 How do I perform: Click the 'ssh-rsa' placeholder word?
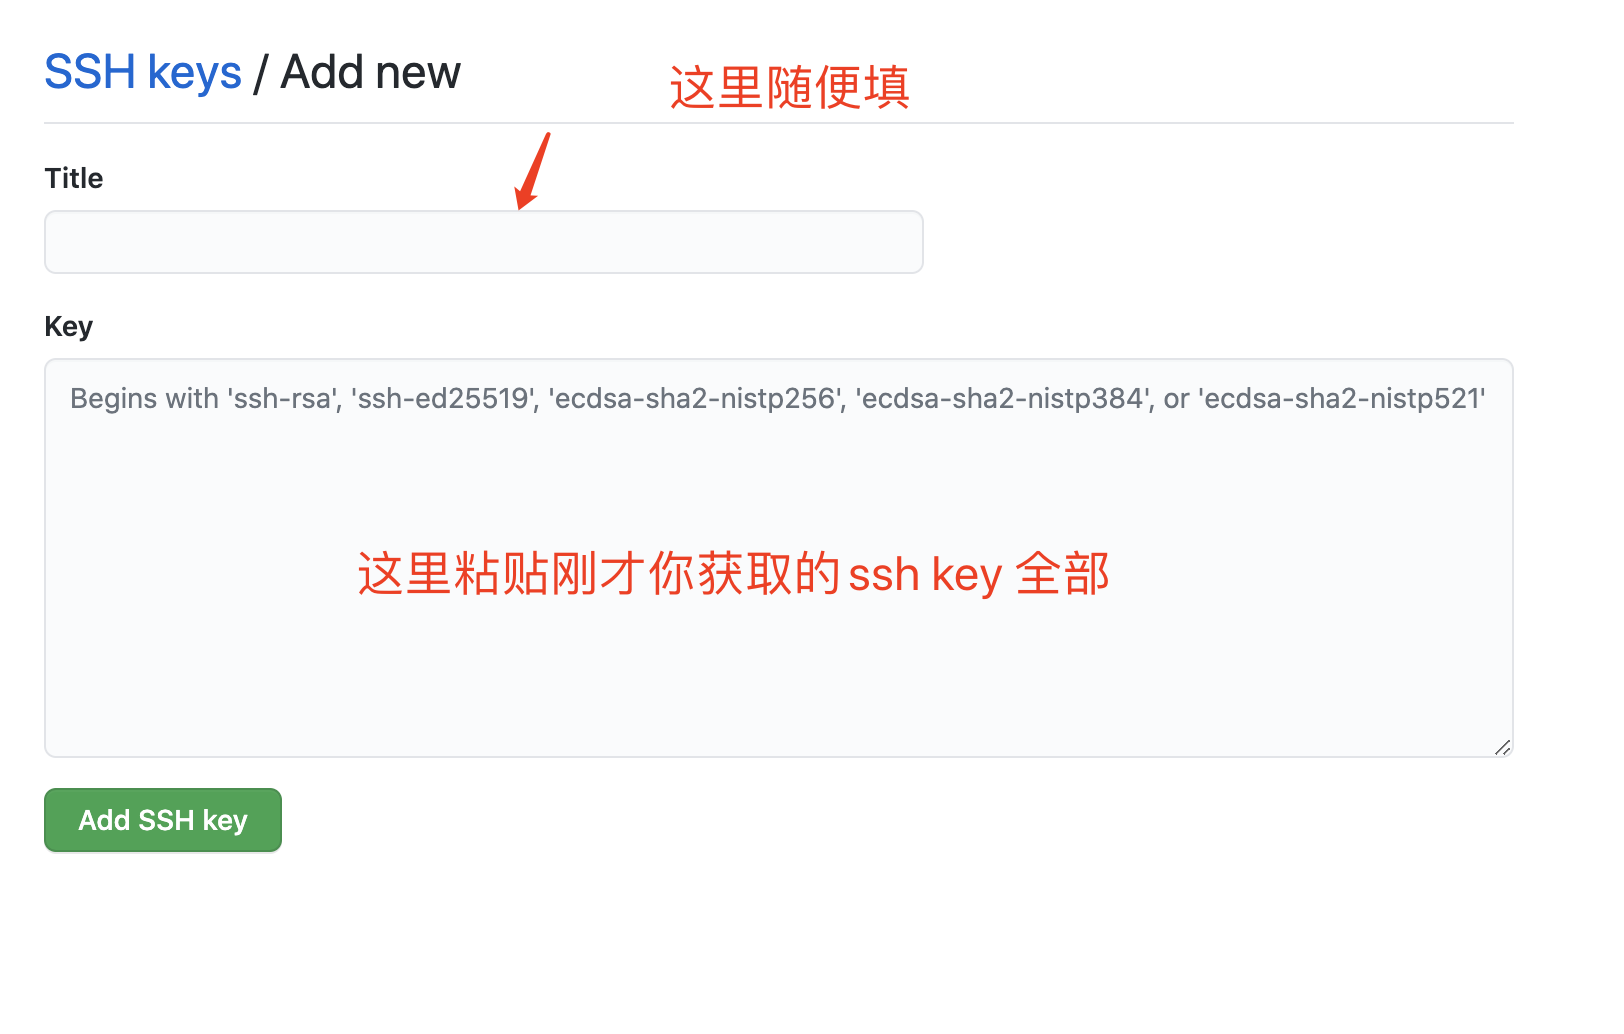[284, 399]
